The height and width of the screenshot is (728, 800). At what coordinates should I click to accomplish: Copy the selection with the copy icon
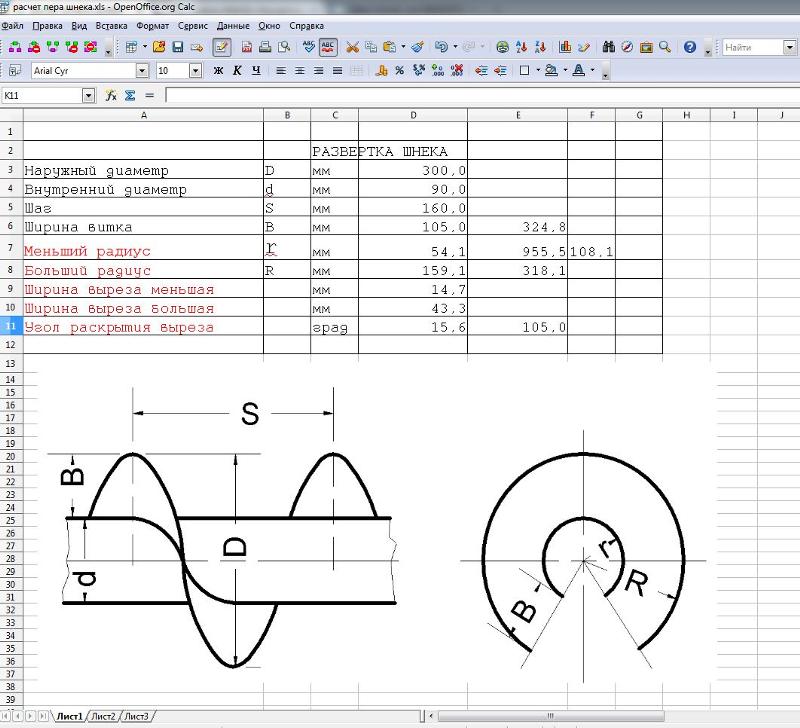371,47
